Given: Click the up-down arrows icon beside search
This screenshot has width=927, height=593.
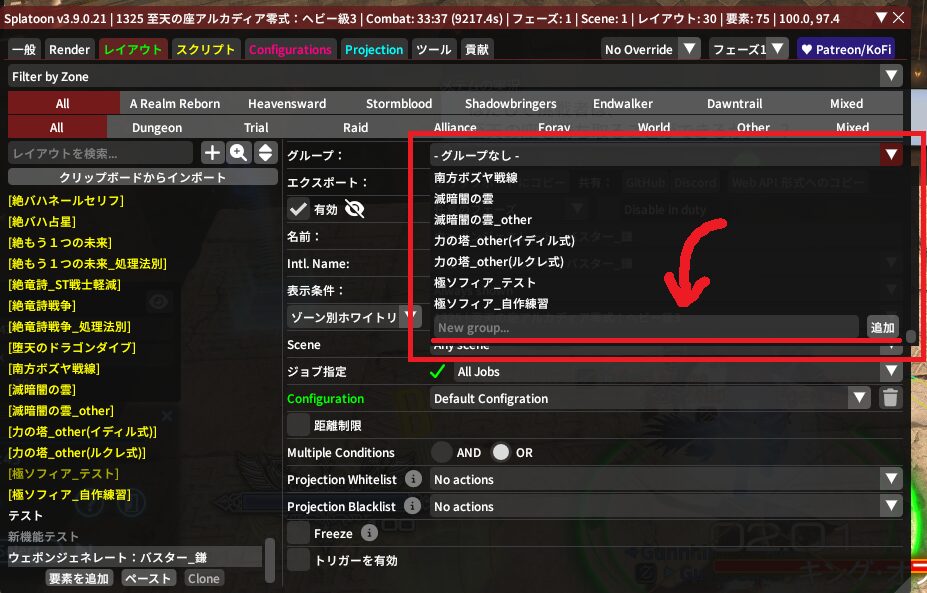Looking at the screenshot, I should [265, 153].
